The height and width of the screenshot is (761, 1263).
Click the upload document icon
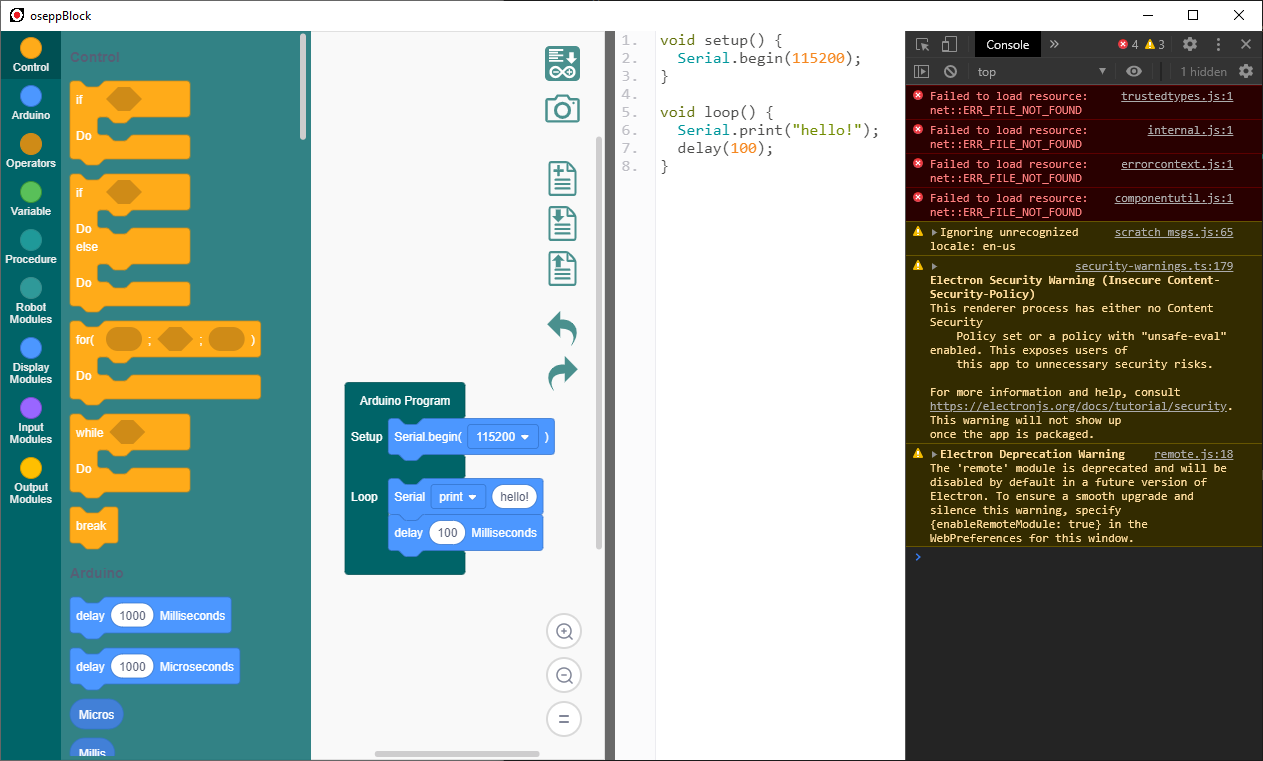[x=562, y=268]
